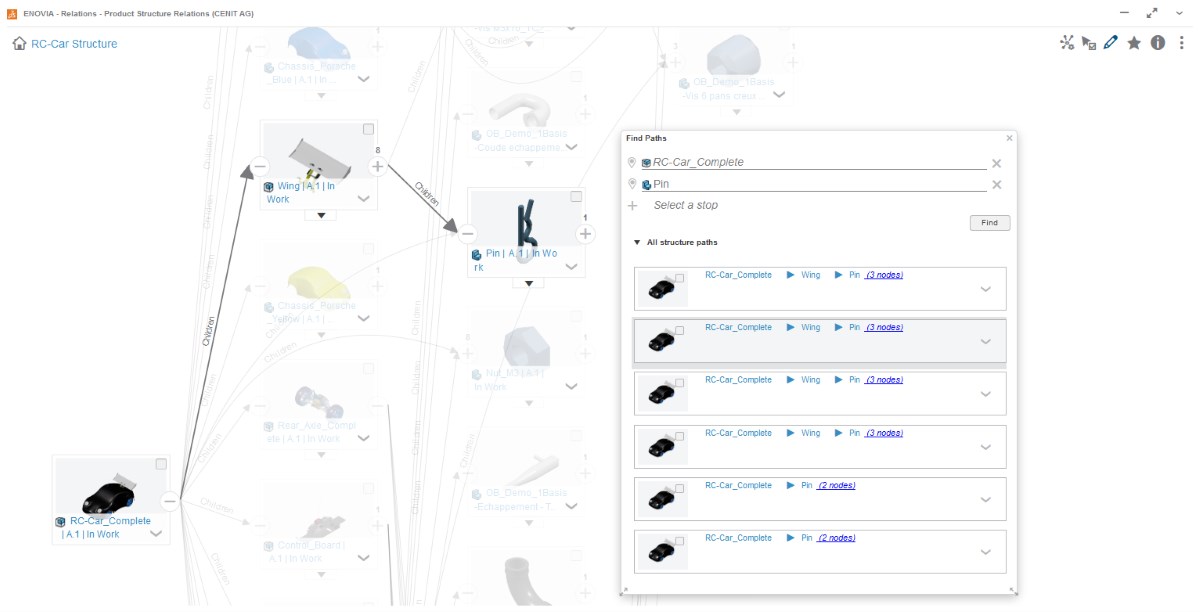Collapse the 'All structure paths' section
Screen dimensions: 1200x612
tap(637, 242)
